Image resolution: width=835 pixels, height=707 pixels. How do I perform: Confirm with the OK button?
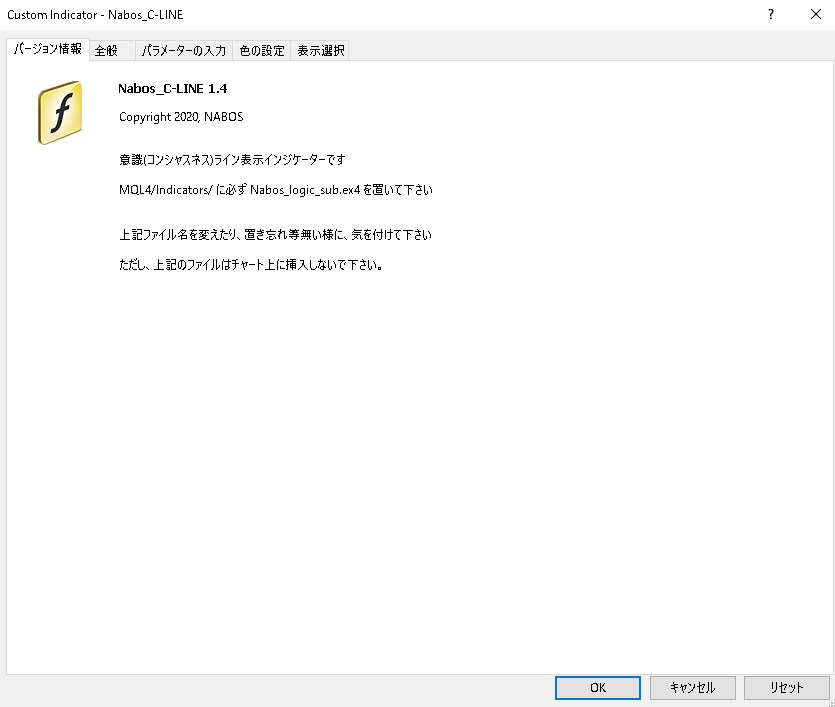597,688
